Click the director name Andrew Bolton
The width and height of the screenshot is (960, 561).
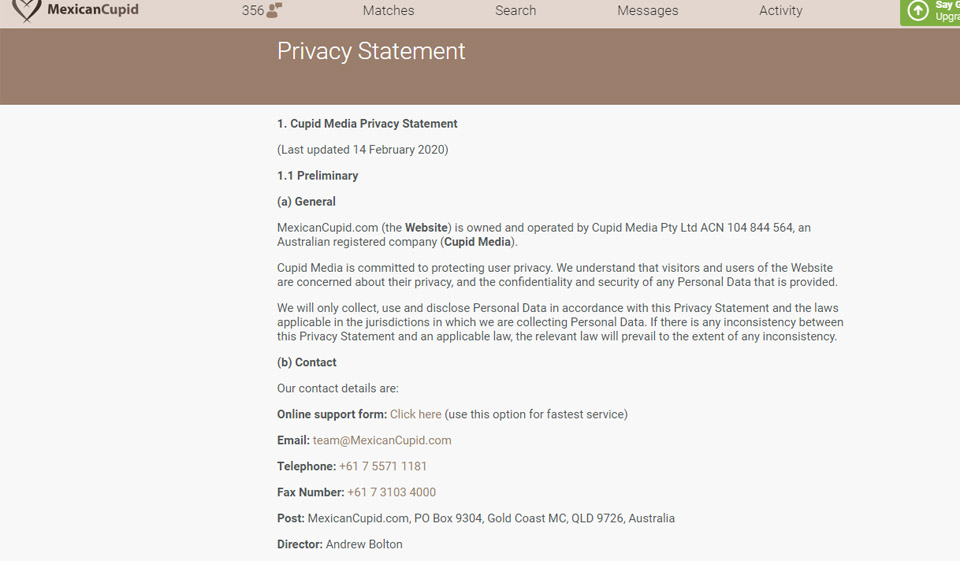pyautogui.click(x=364, y=544)
